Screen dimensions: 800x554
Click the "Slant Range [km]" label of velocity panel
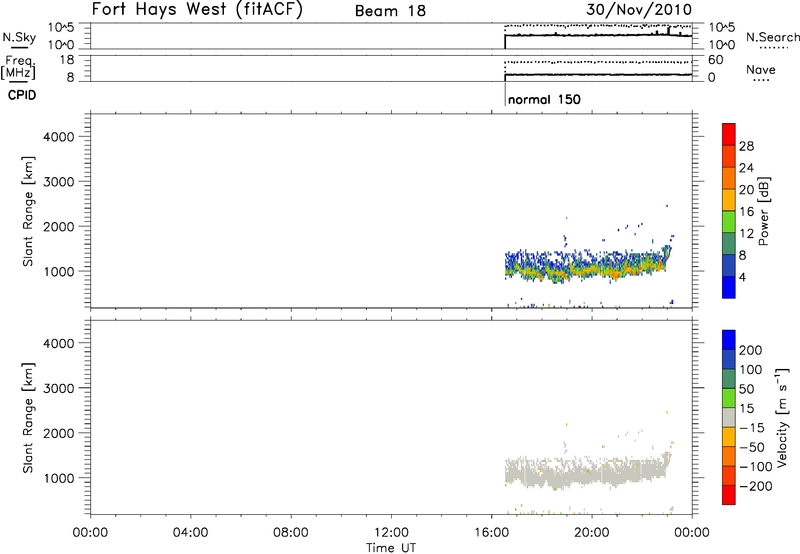28,418
